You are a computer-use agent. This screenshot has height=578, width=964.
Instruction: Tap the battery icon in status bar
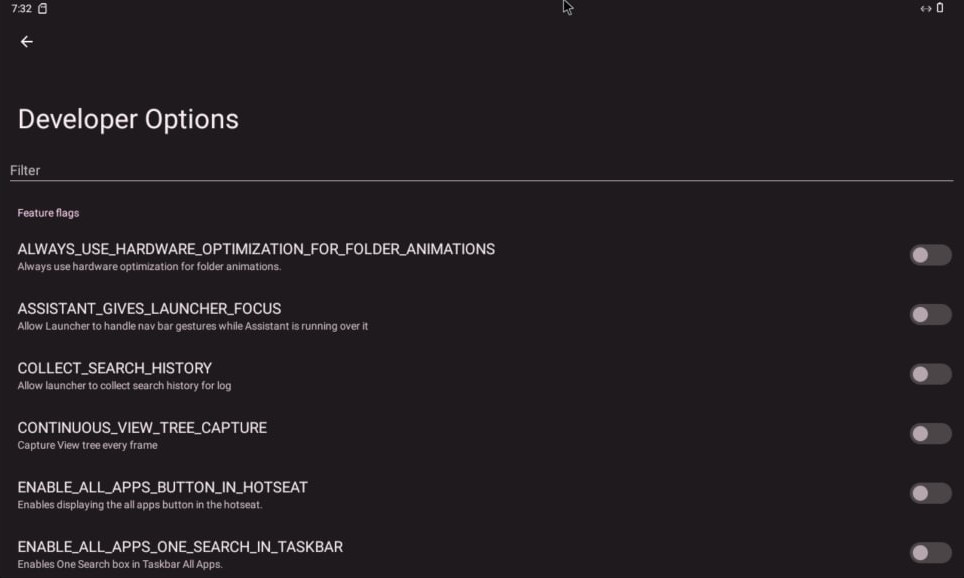click(x=940, y=8)
